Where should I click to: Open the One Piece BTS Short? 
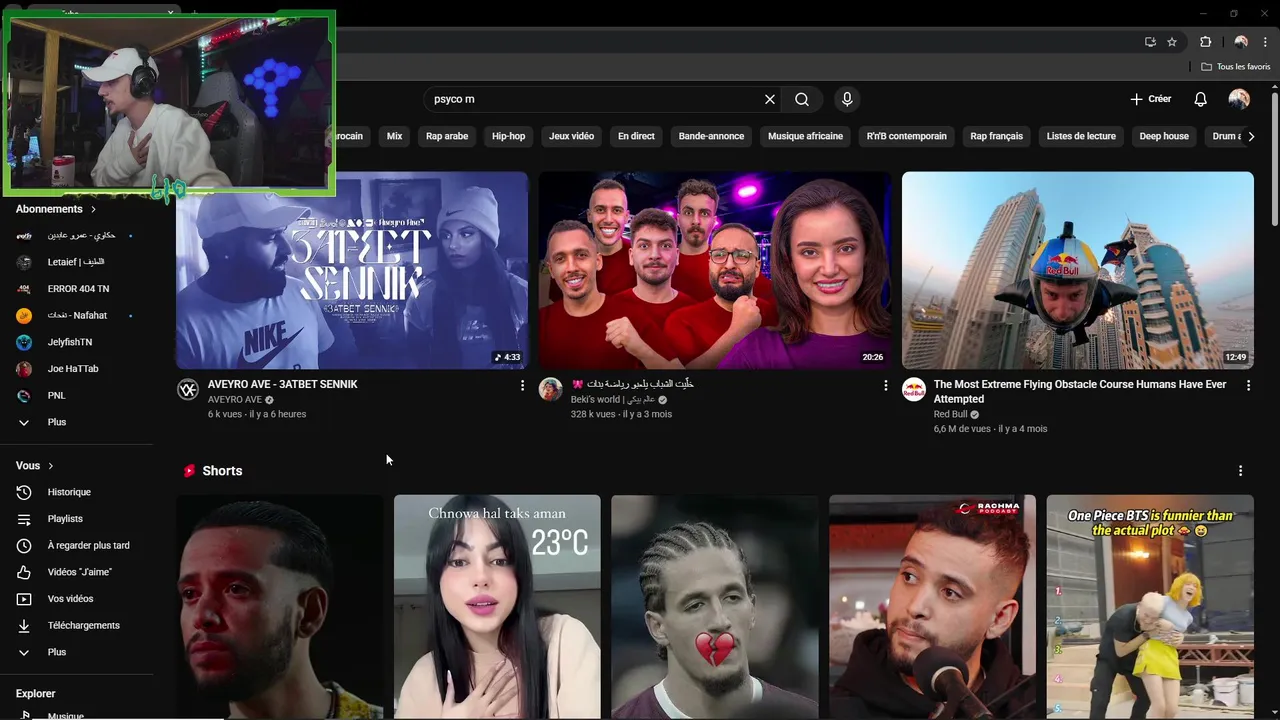pos(1150,607)
